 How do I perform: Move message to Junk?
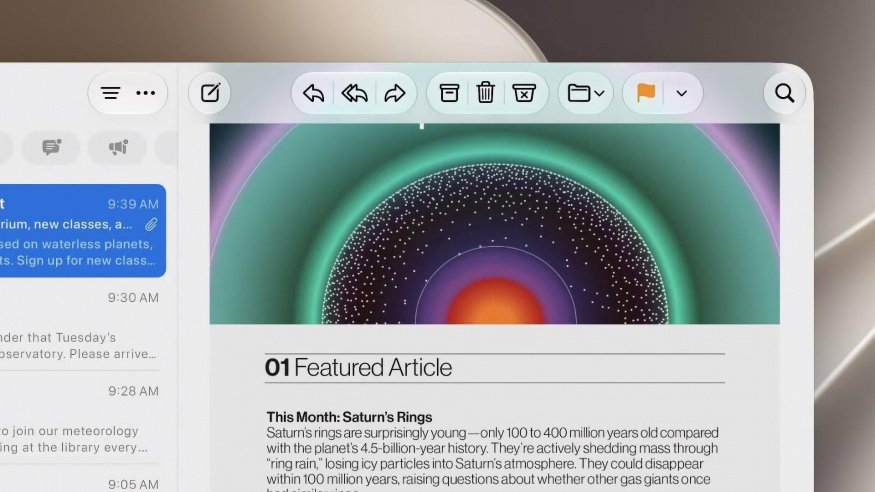523,93
